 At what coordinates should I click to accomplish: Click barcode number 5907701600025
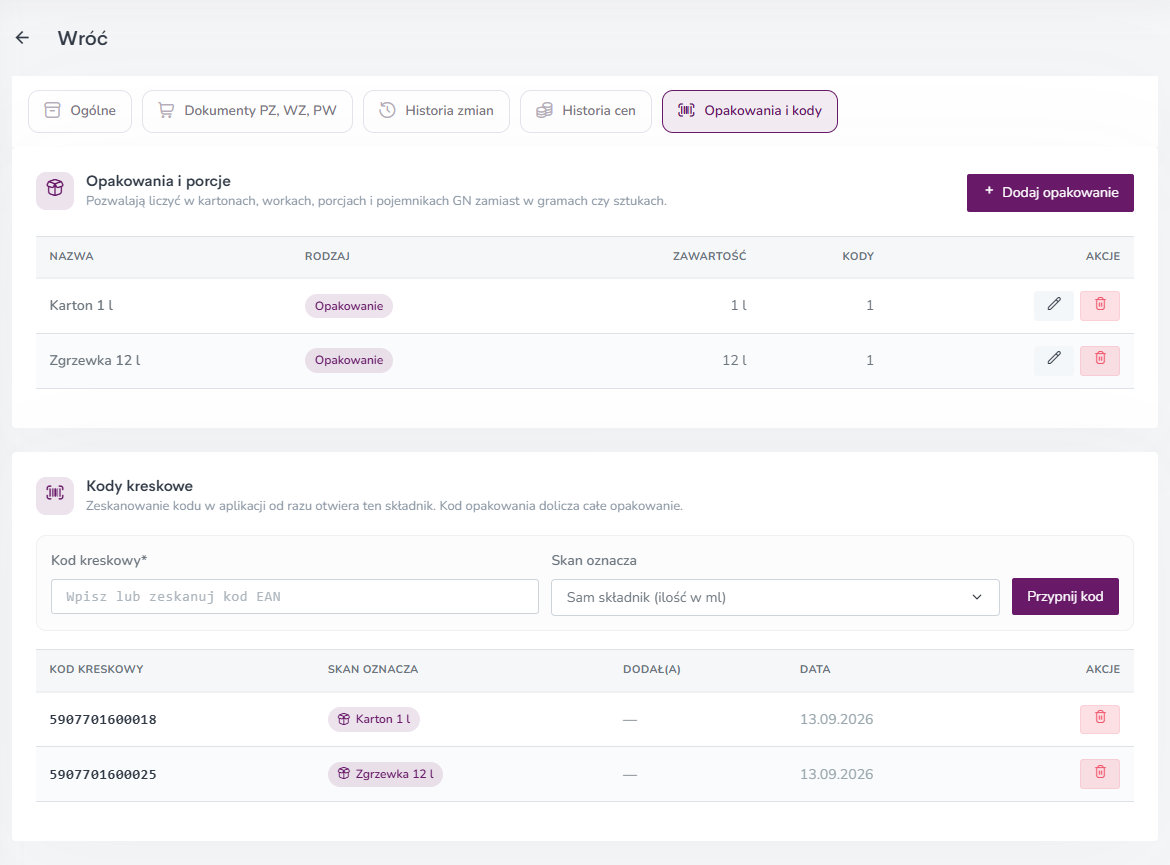point(103,775)
